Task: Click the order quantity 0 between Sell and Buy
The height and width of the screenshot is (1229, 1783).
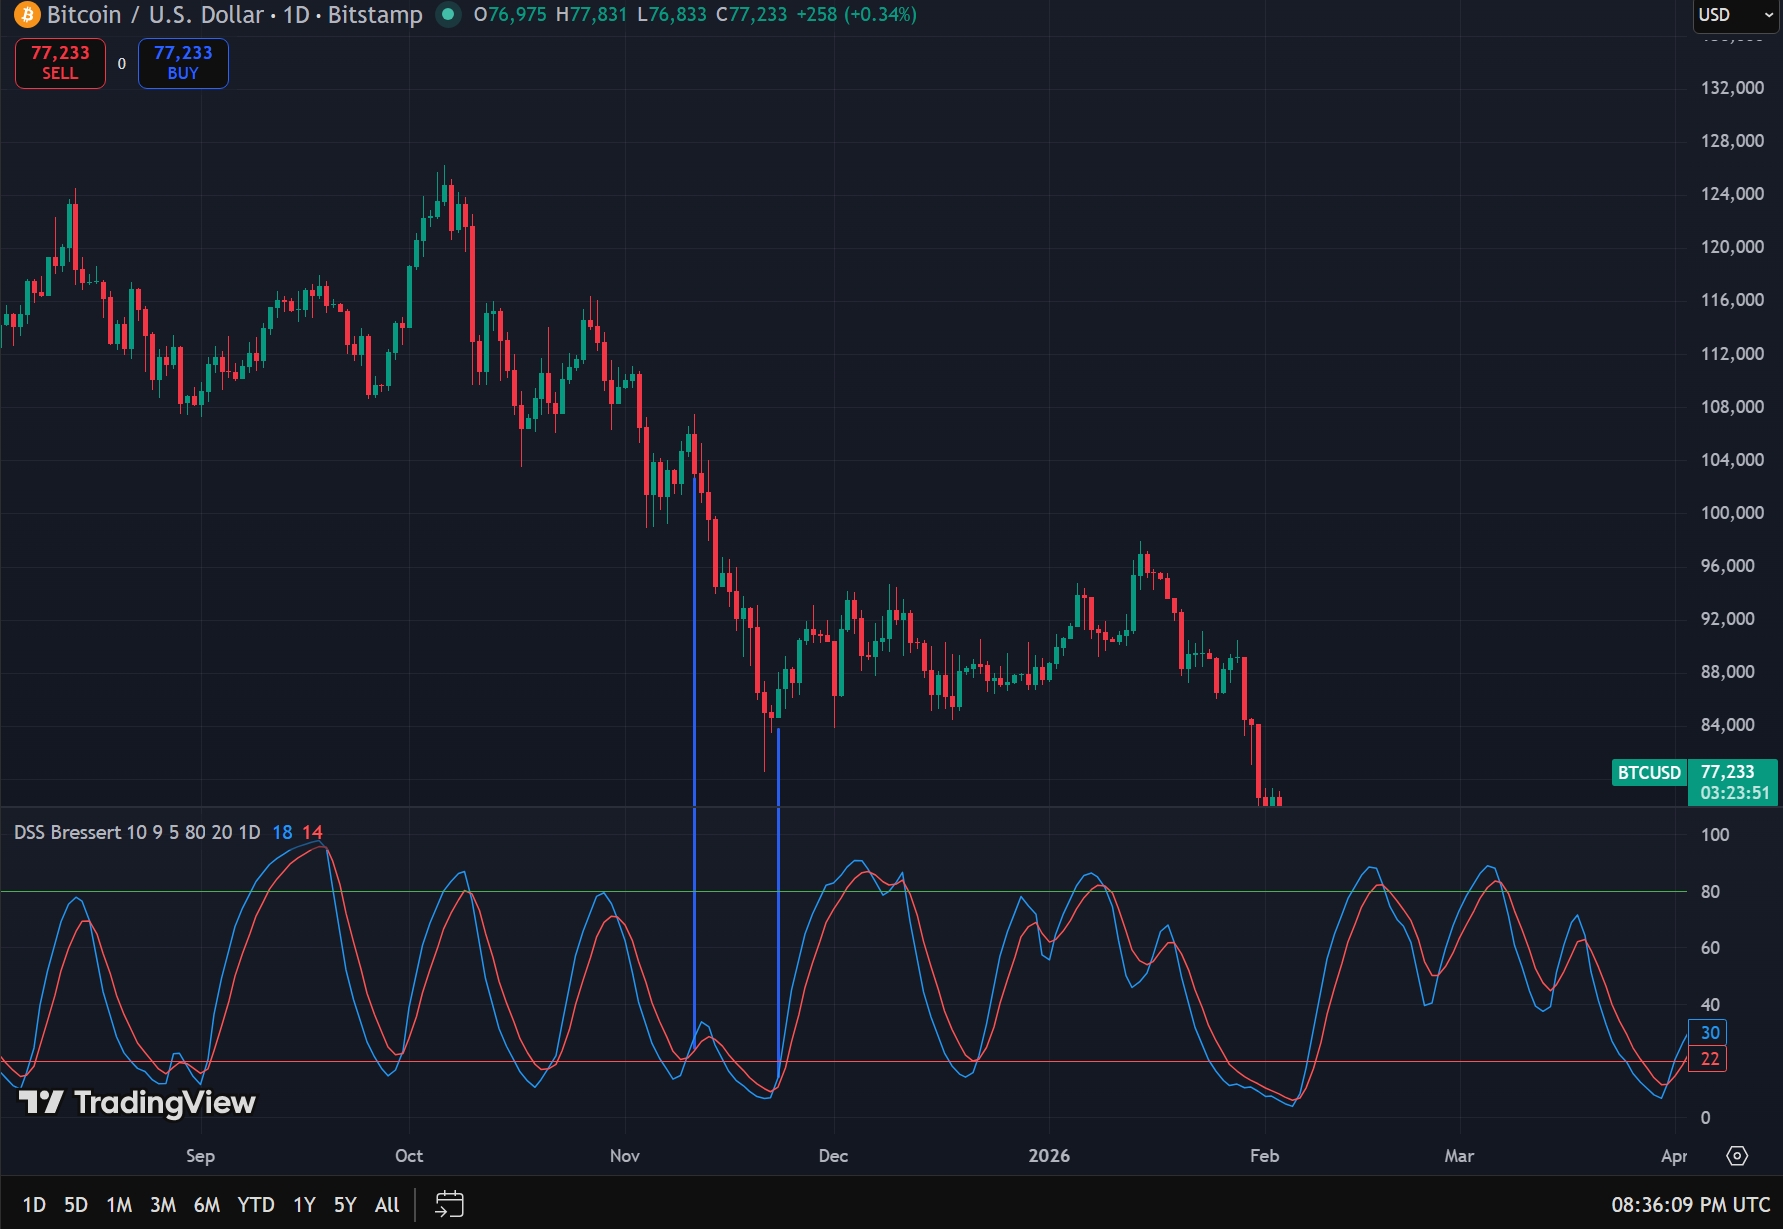Action: pyautogui.click(x=122, y=63)
